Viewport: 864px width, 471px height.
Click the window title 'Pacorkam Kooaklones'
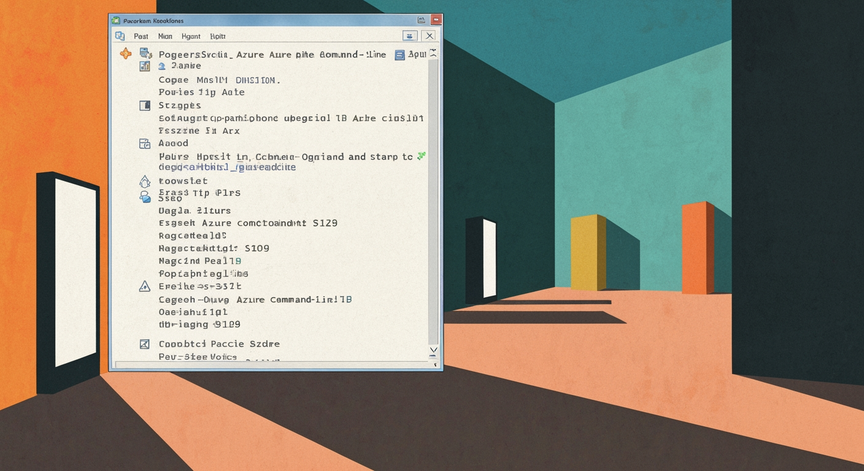[154, 20]
